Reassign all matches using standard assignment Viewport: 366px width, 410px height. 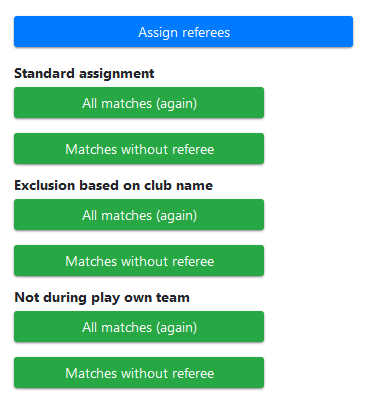(x=139, y=103)
